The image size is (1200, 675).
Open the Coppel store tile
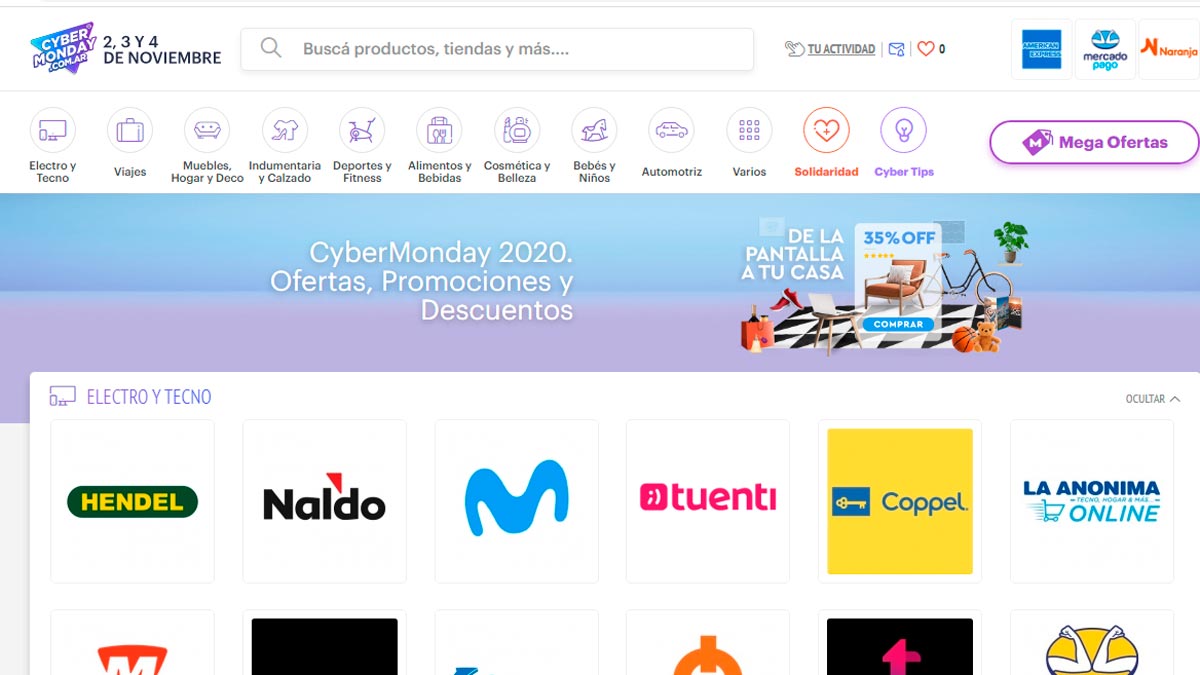(x=900, y=501)
